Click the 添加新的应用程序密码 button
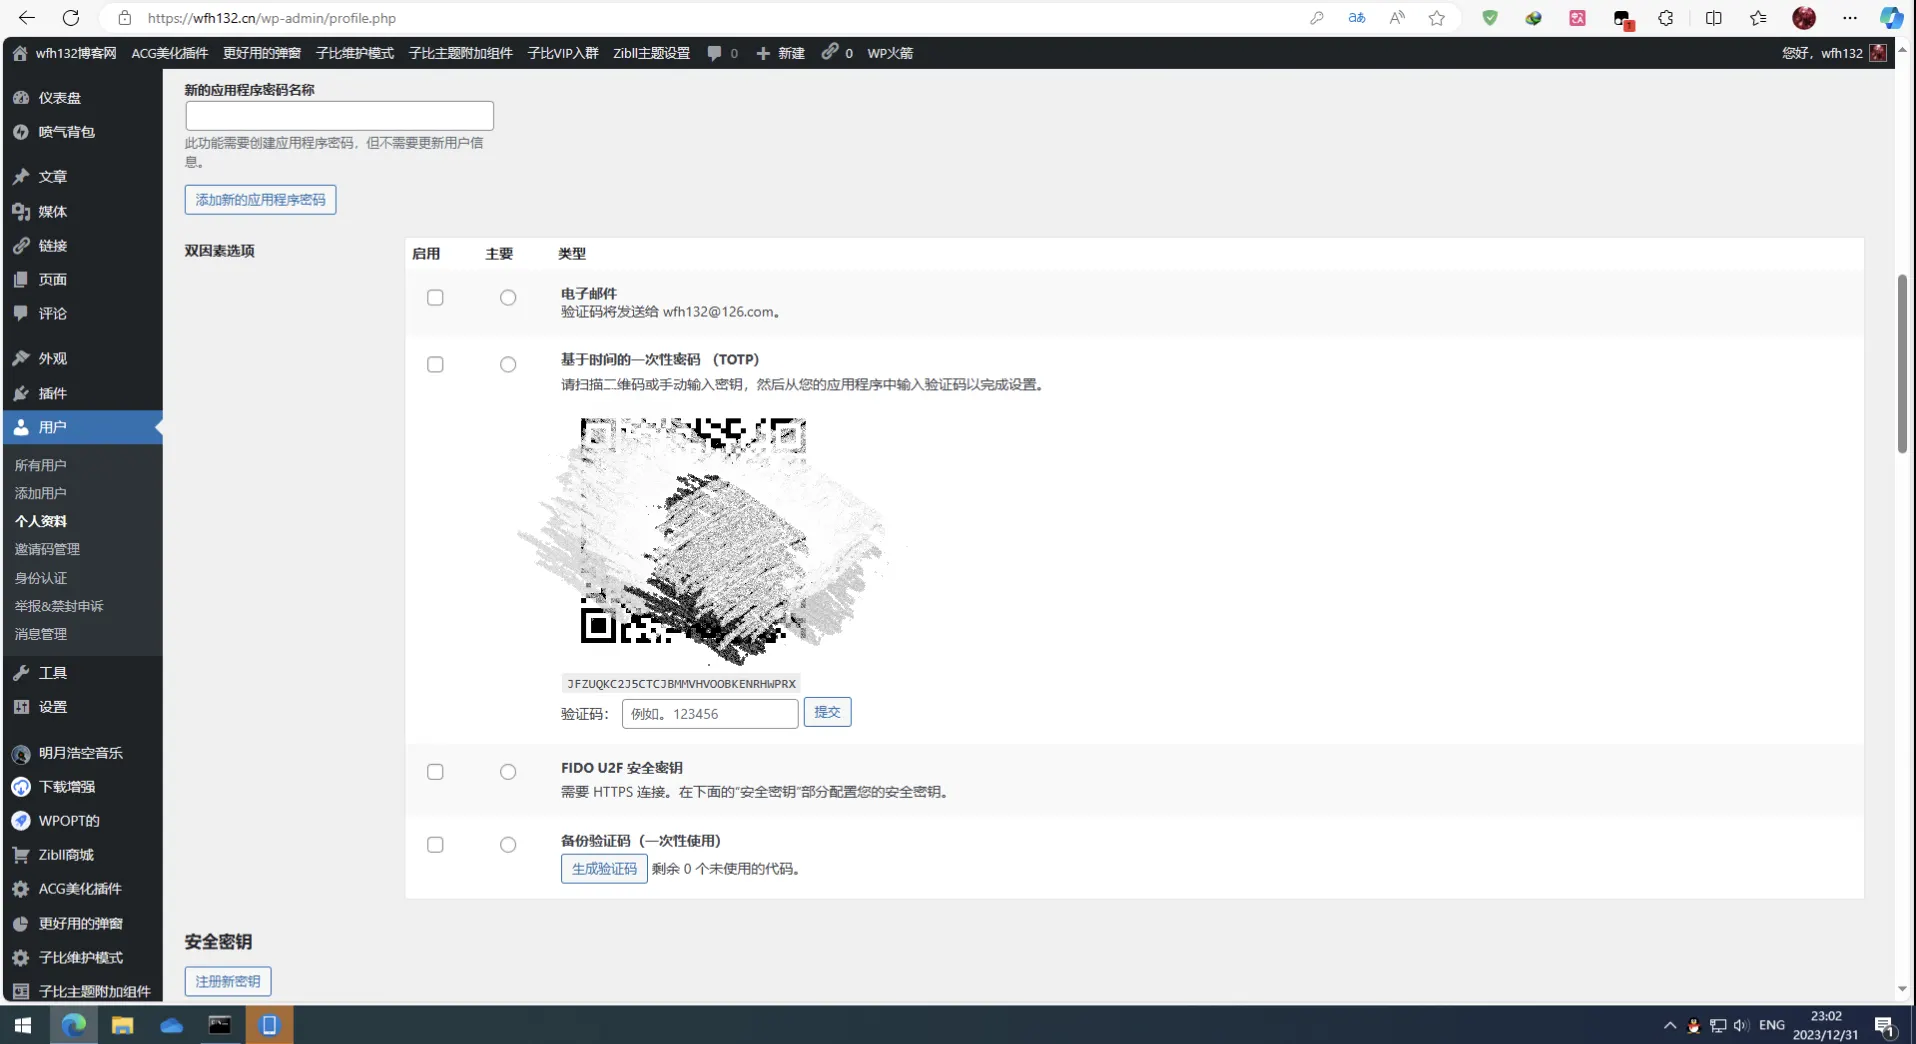 260,200
